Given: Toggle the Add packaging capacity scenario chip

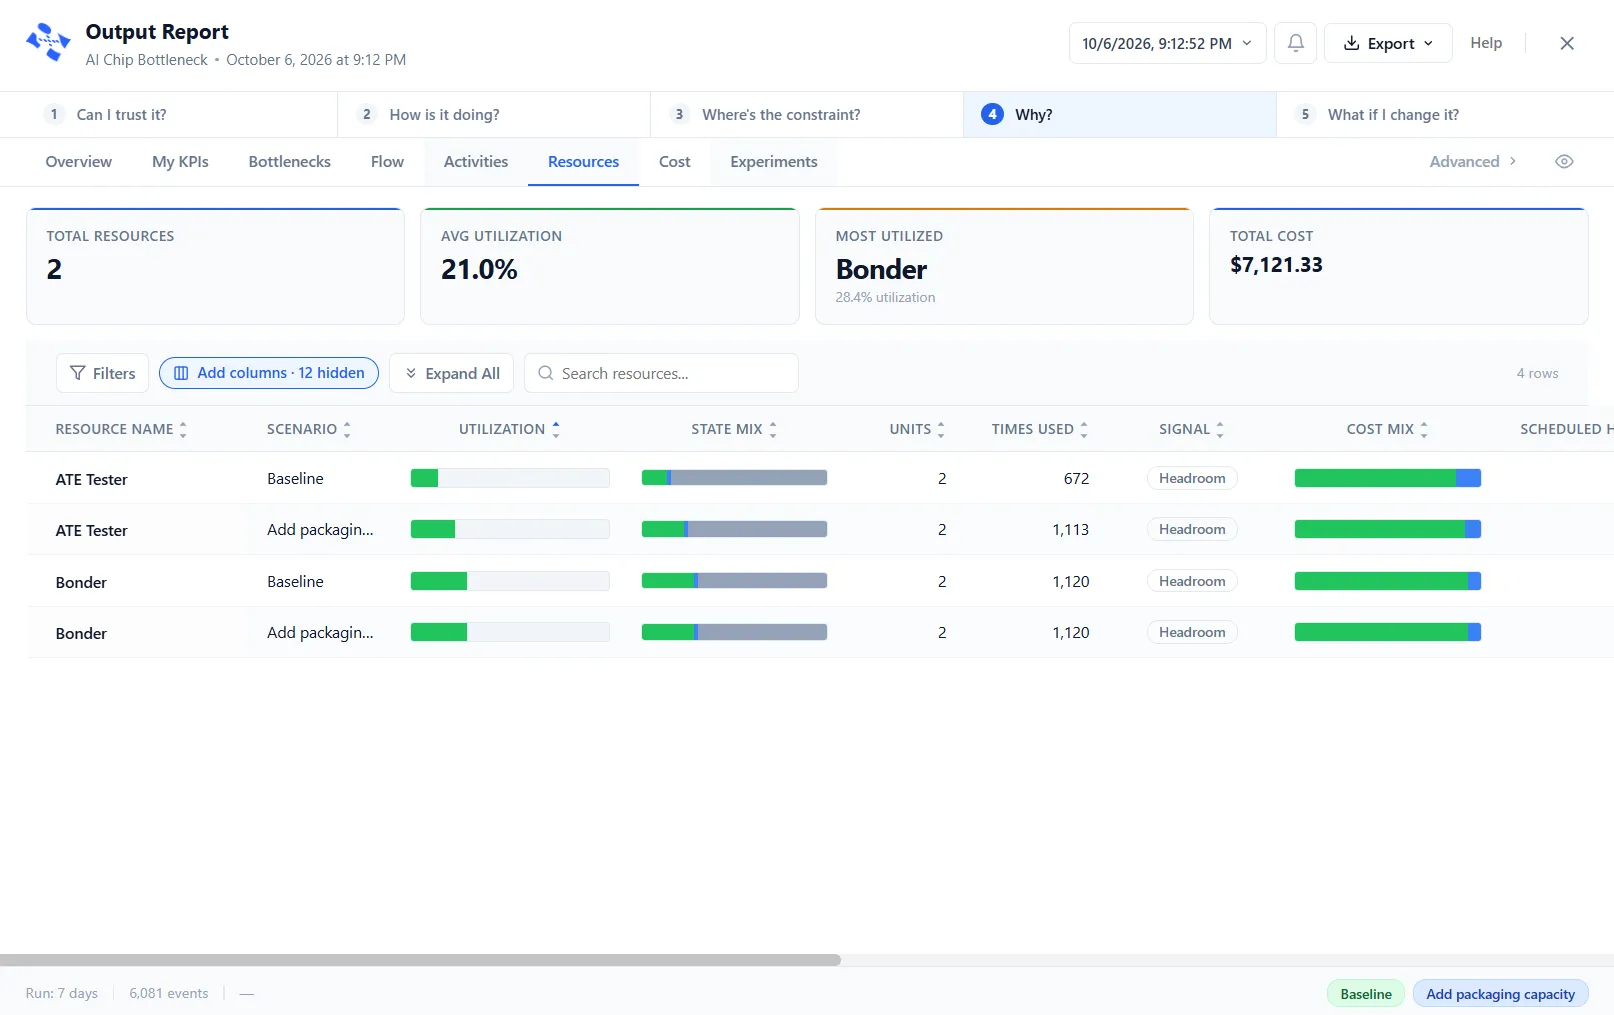Looking at the screenshot, I should [x=1500, y=994].
